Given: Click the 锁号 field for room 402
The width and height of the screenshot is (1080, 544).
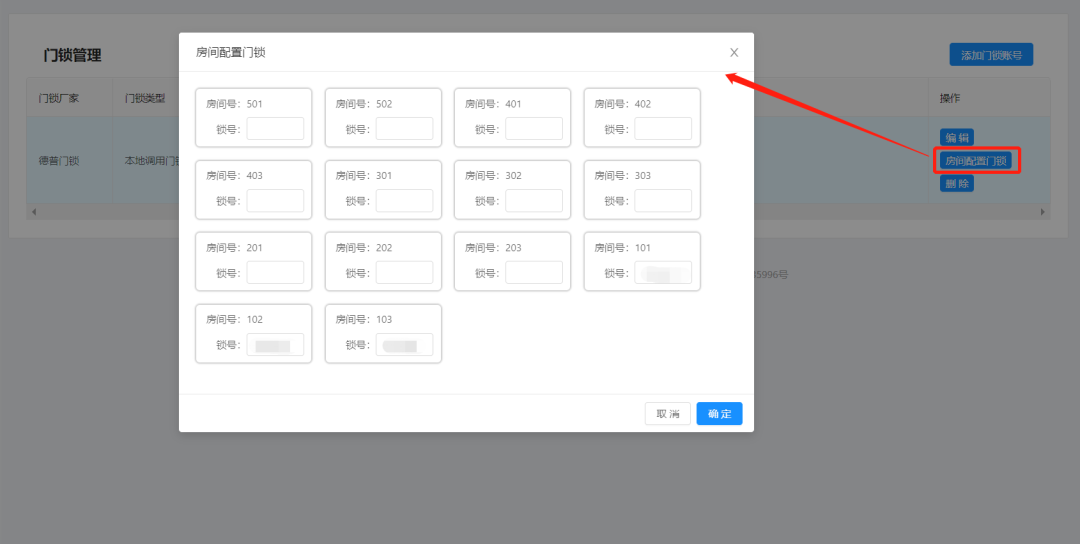Looking at the screenshot, I should tap(663, 129).
